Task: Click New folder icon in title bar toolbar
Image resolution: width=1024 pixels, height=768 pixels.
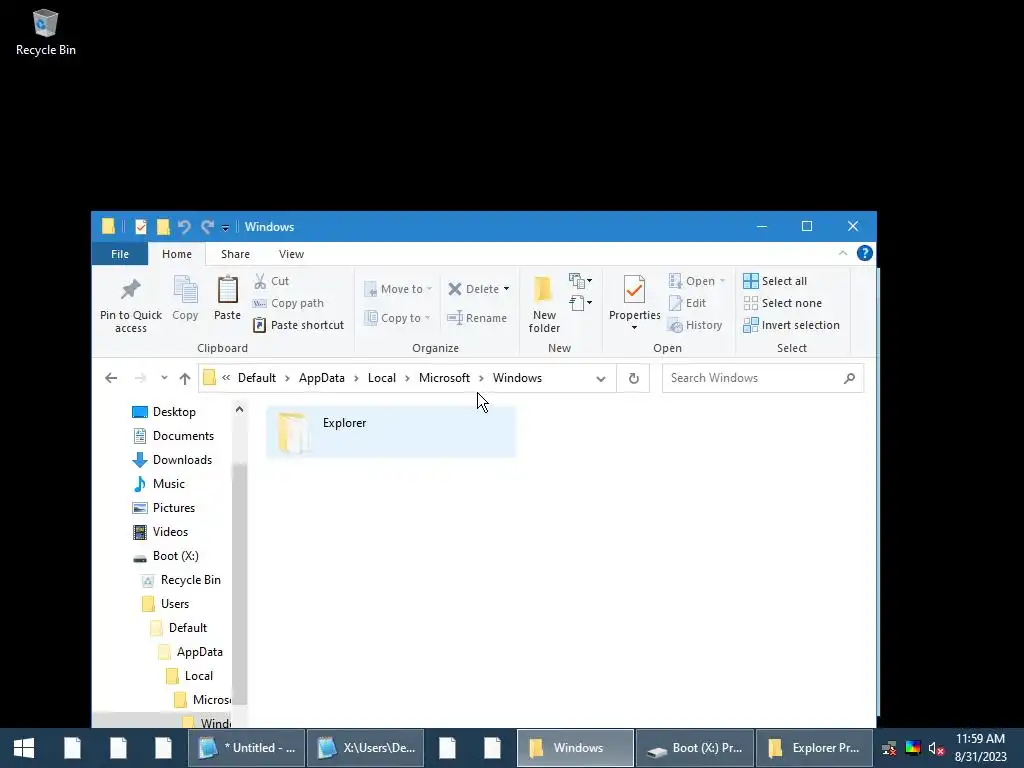Action: pos(163,227)
